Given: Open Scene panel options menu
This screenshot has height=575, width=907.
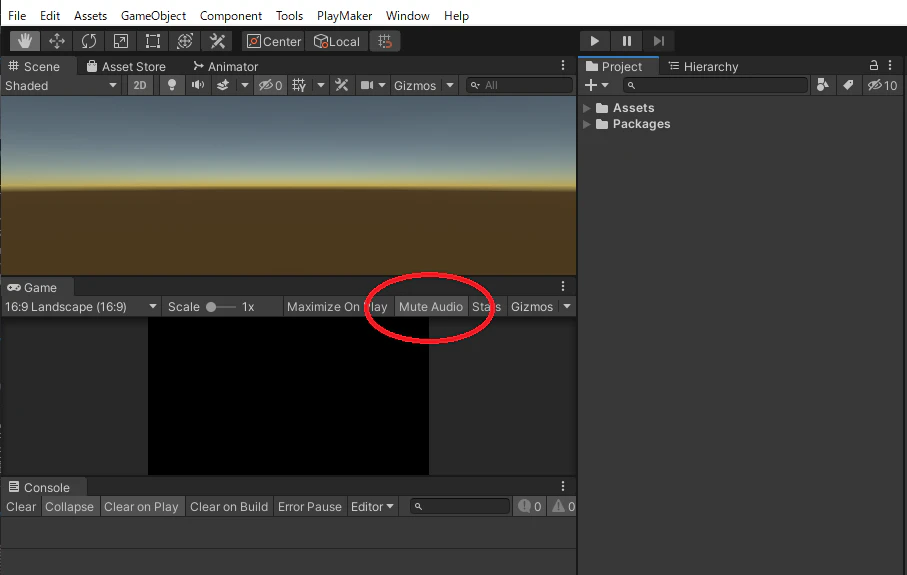Looking at the screenshot, I should pos(563,65).
